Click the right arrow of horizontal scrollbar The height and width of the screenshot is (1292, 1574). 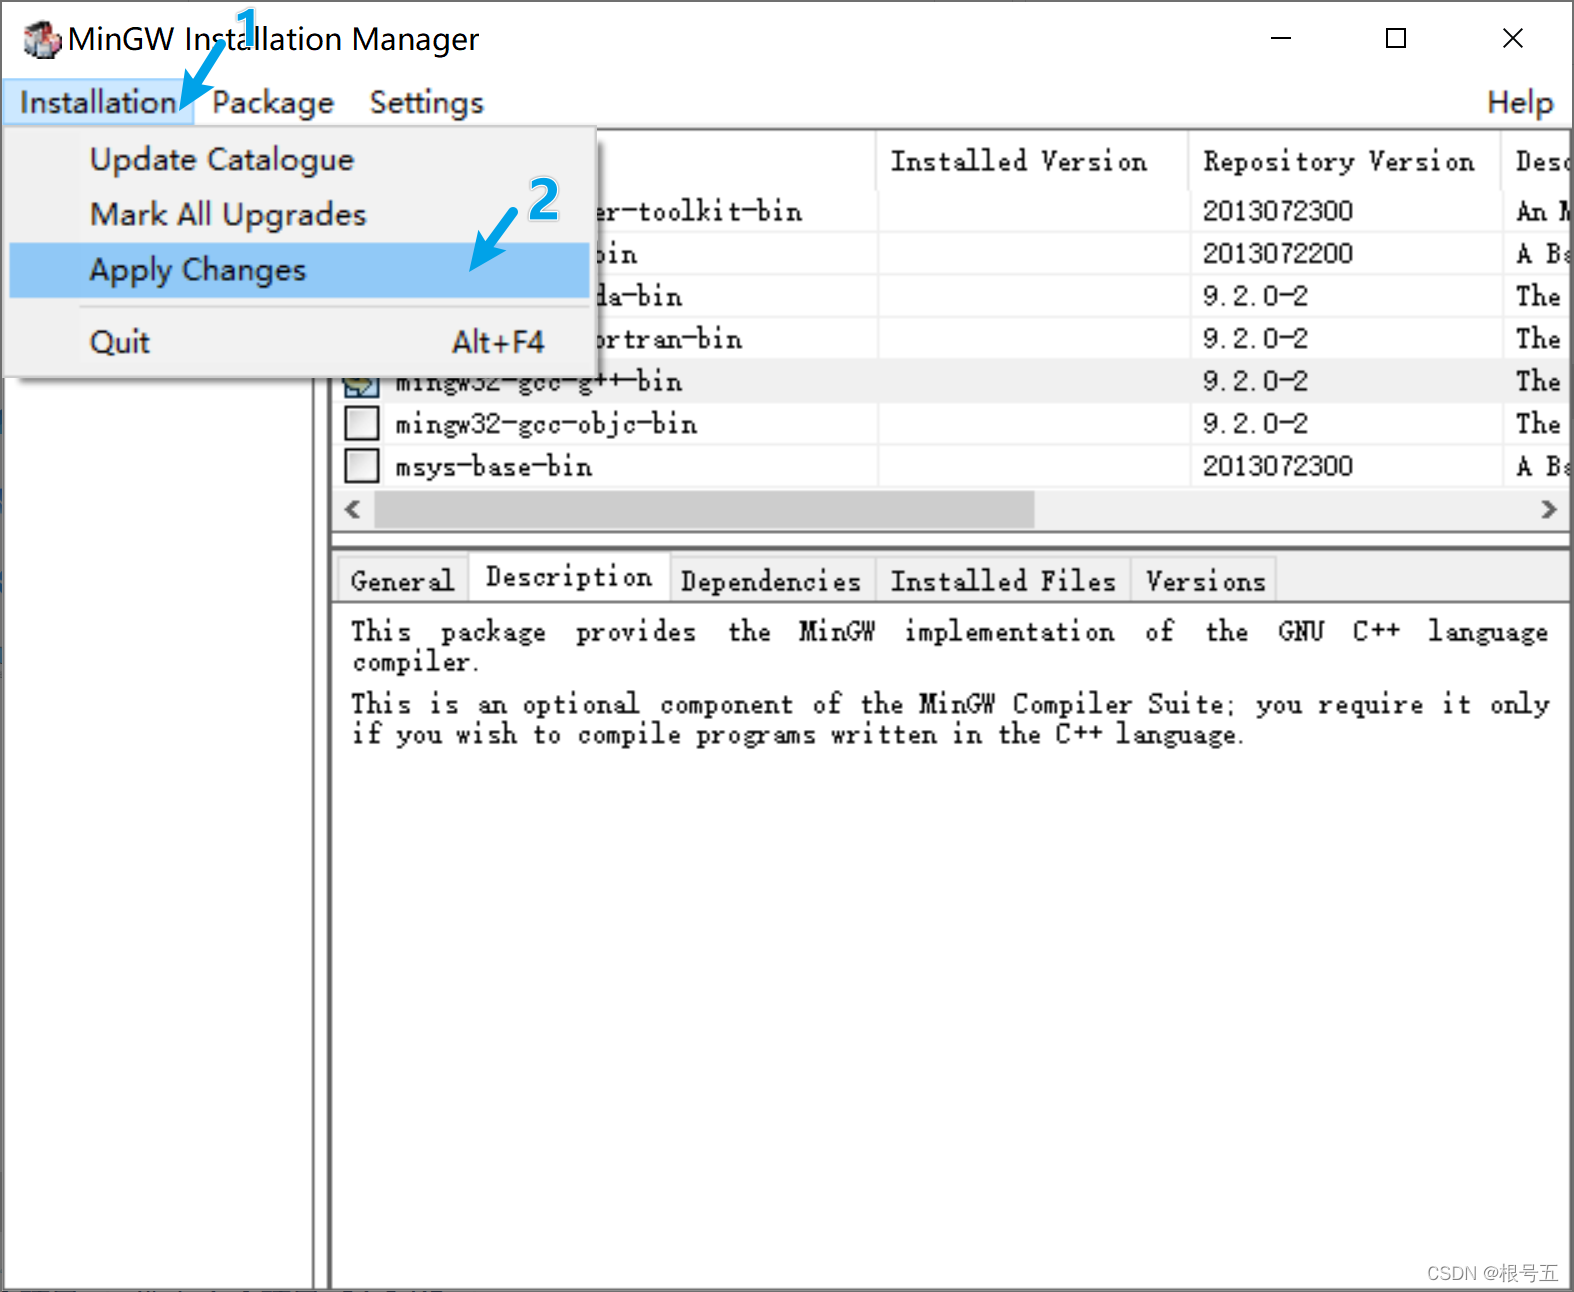click(x=1549, y=509)
